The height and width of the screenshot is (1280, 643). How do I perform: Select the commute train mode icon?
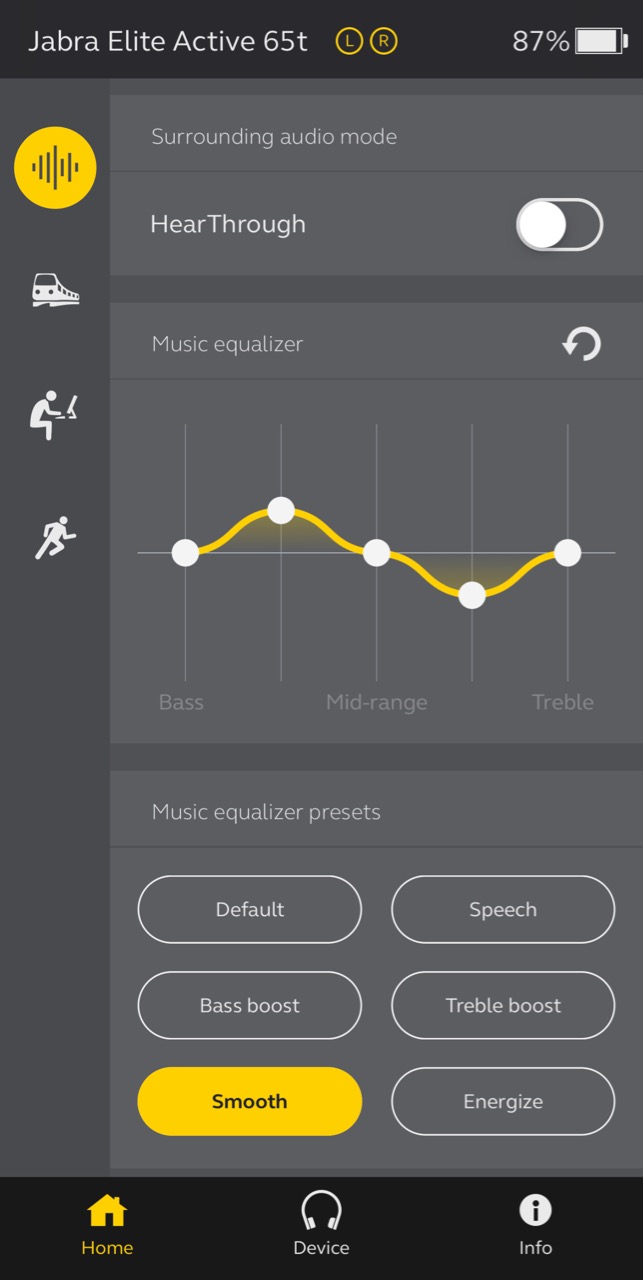[55, 291]
